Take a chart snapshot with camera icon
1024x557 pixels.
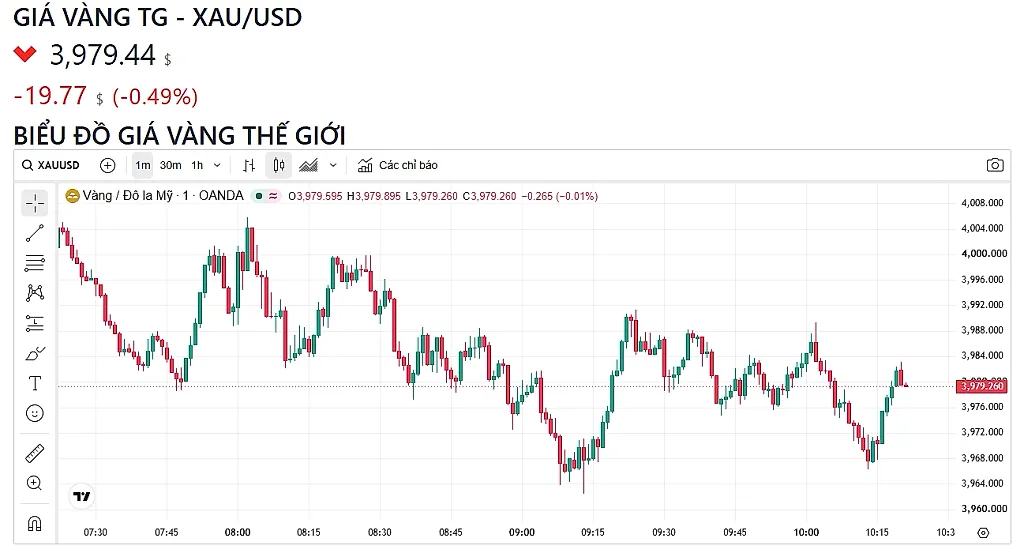[995, 165]
